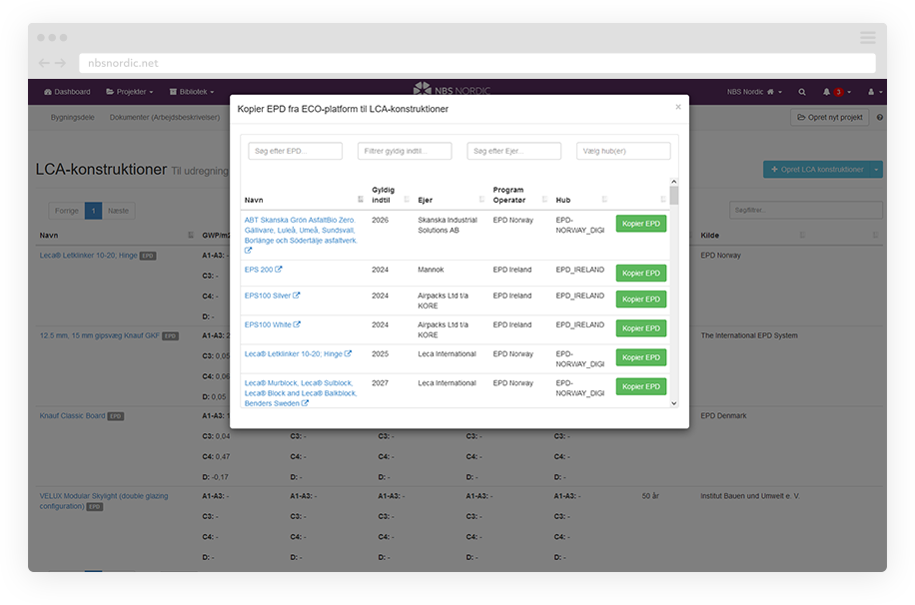Expand Opret LCA konstruktioner split arrow
Viewport: 915px width, 605px height.
pyautogui.click(x=876, y=169)
